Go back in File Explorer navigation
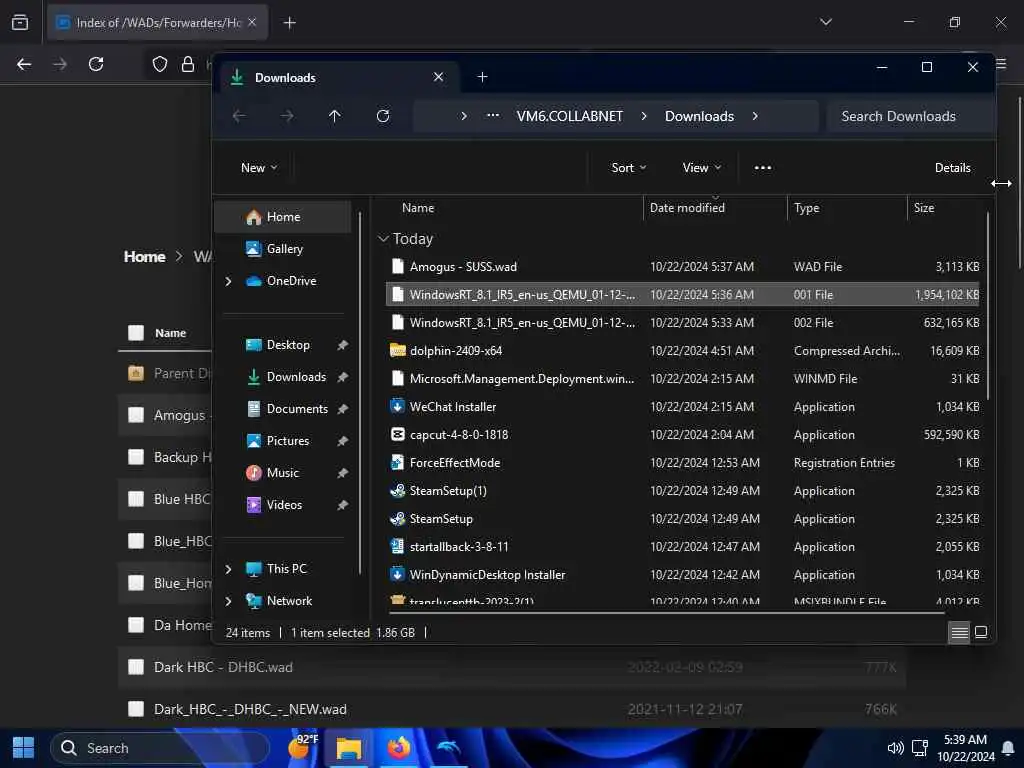 [x=239, y=116]
